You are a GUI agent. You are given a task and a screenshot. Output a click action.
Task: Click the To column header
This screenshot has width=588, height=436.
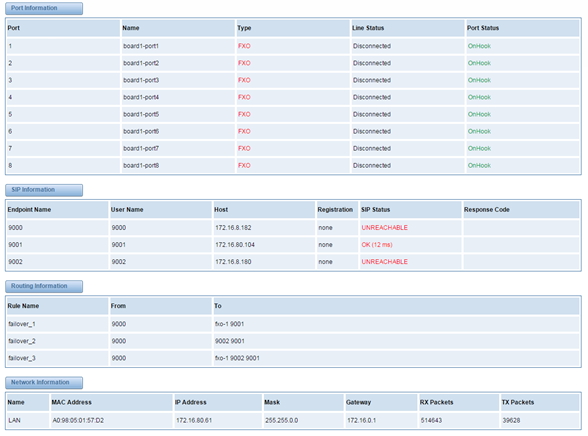coord(218,306)
